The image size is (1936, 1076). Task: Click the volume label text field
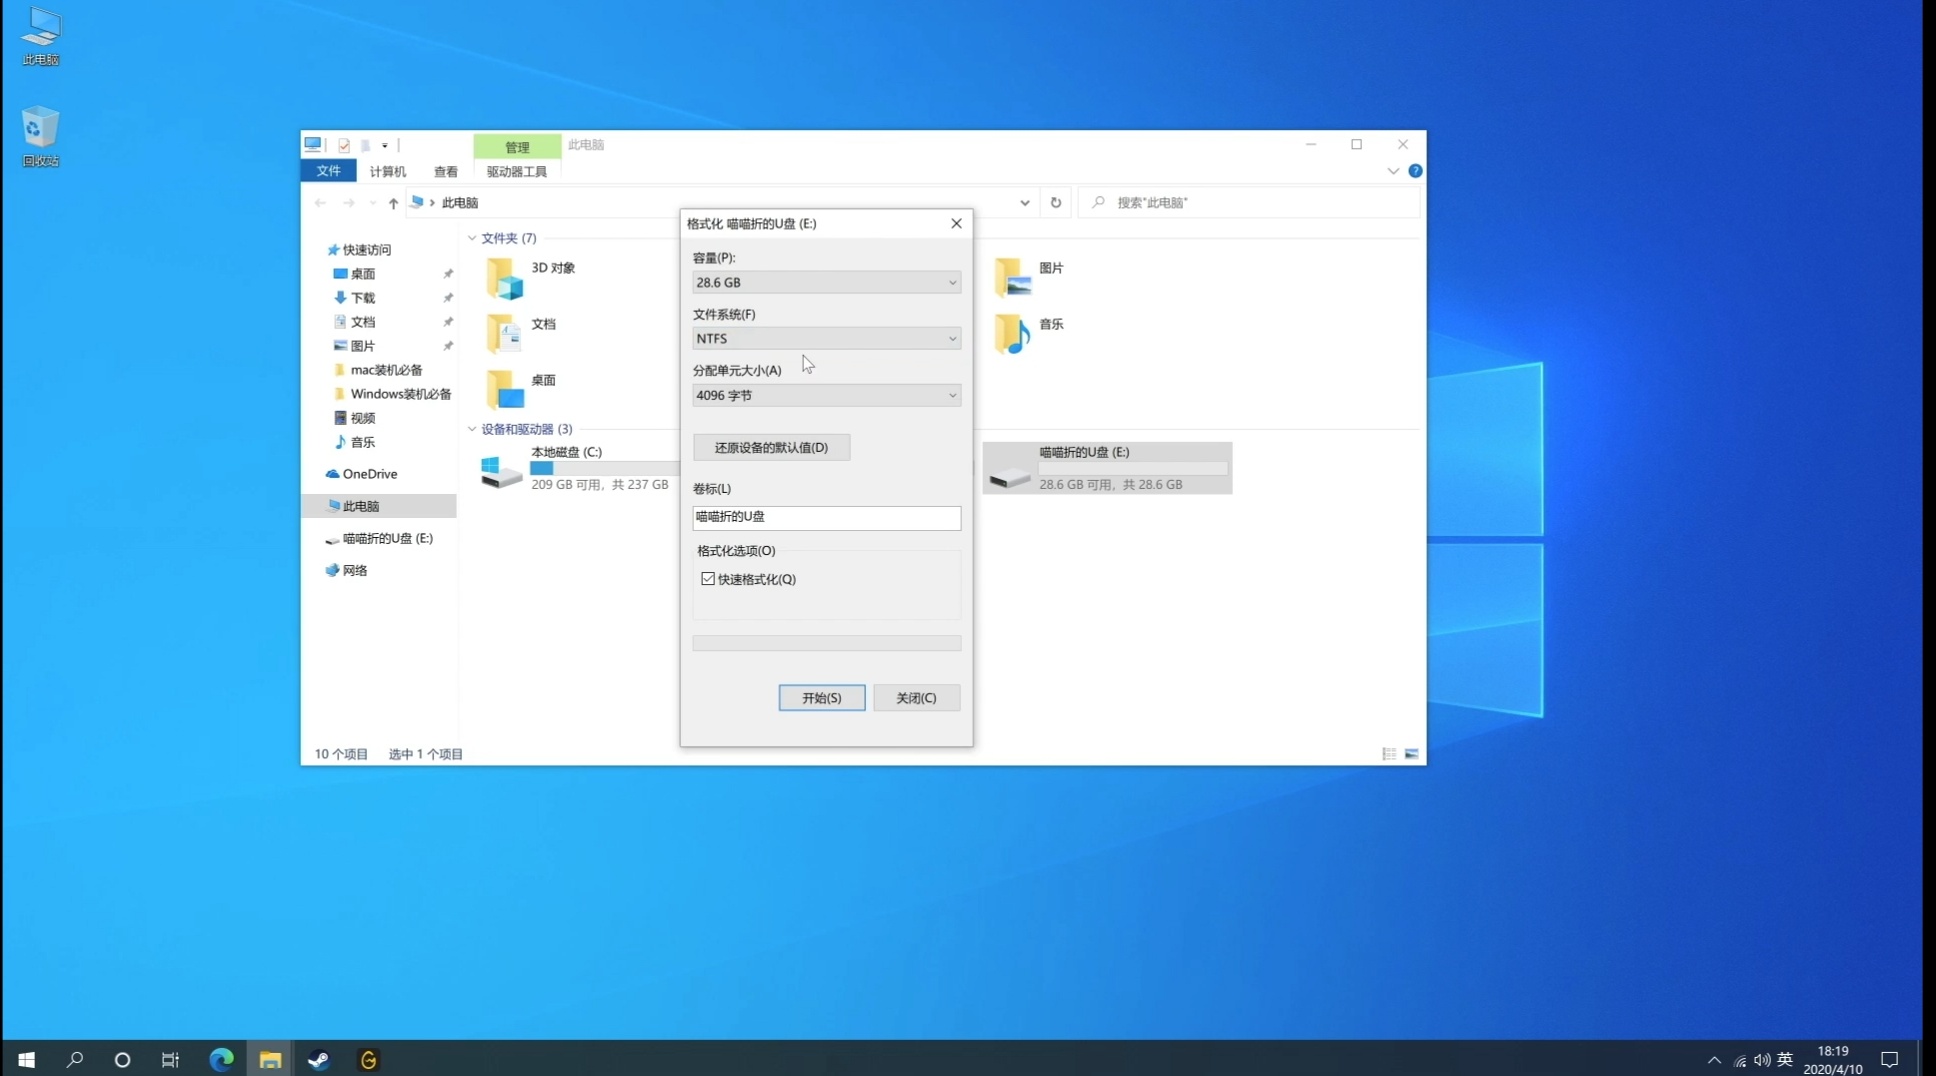826,517
